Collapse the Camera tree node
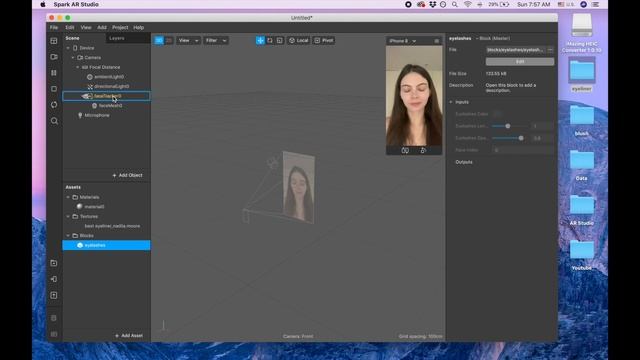The width and height of the screenshot is (640, 360). click(x=73, y=58)
